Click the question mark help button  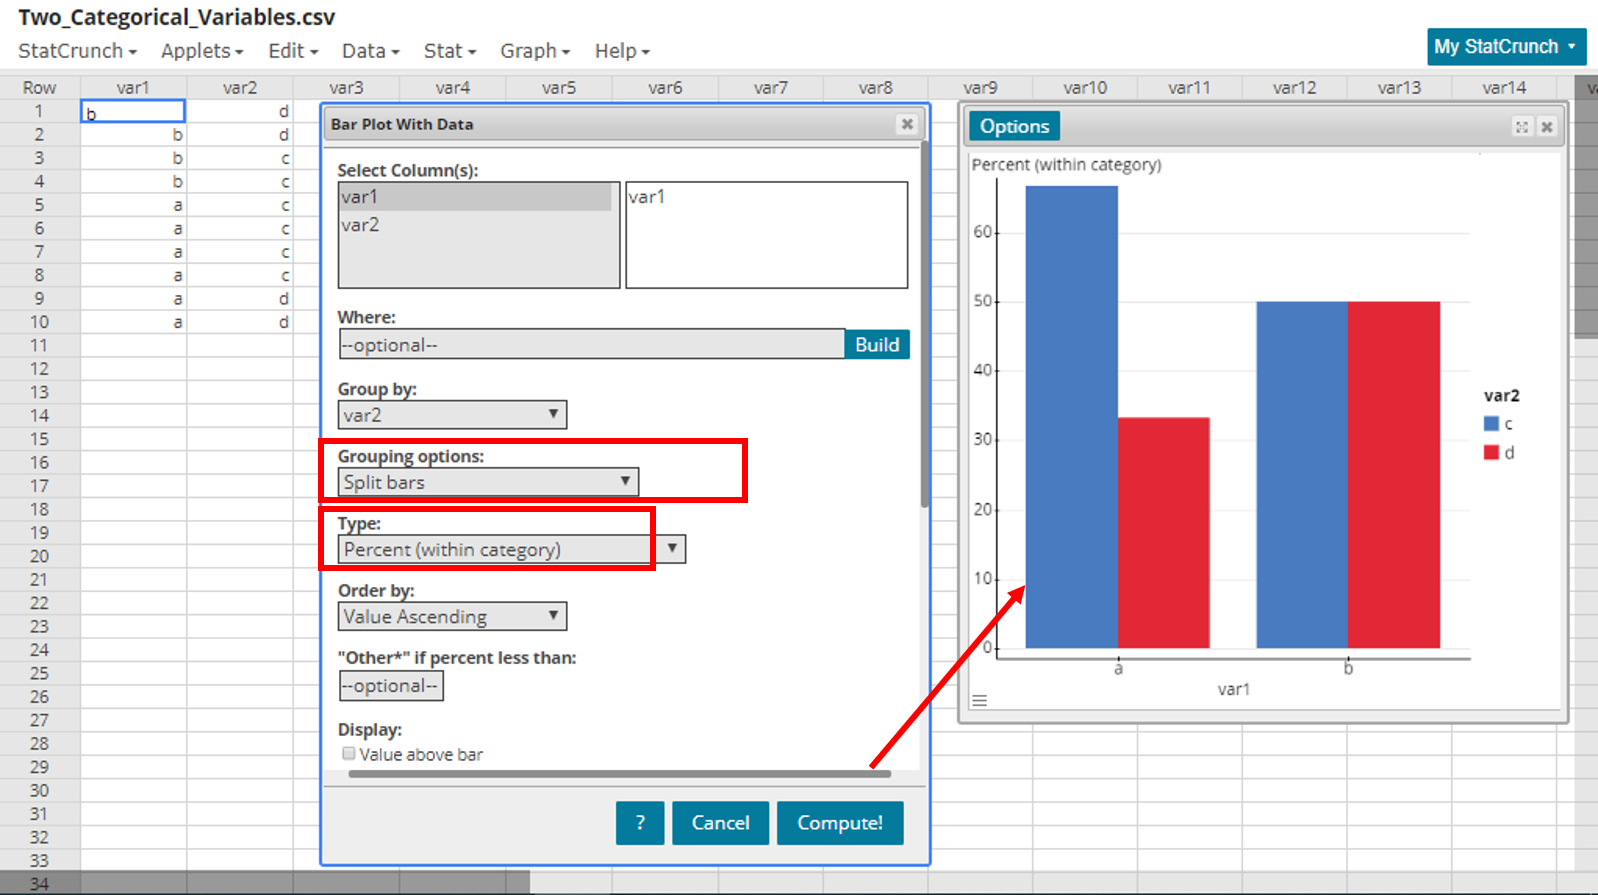coord(640,823)
